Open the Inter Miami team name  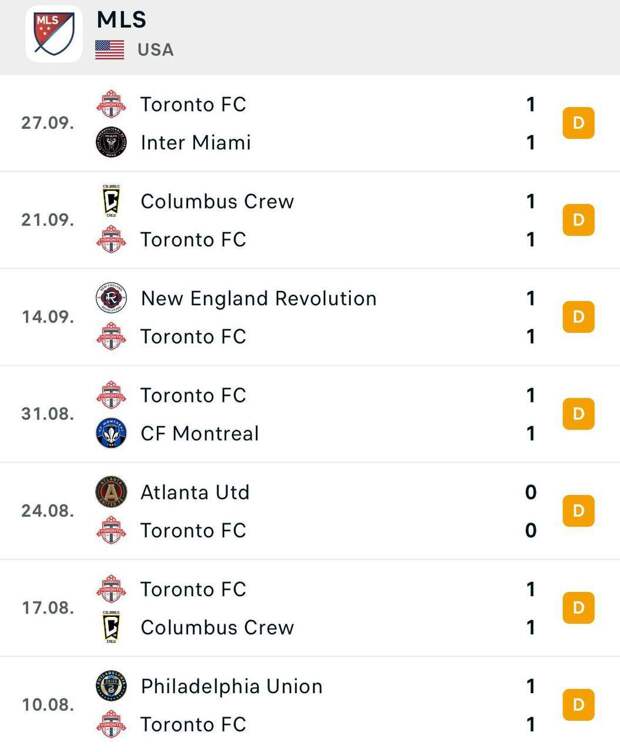pos(195,143)
